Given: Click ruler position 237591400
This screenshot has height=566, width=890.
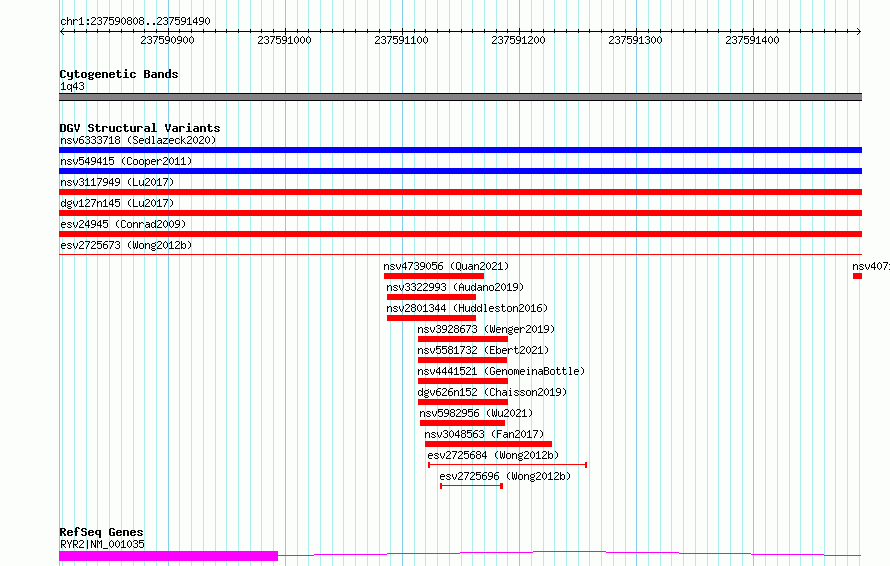Looking at the screenshot, I should 753,40.
